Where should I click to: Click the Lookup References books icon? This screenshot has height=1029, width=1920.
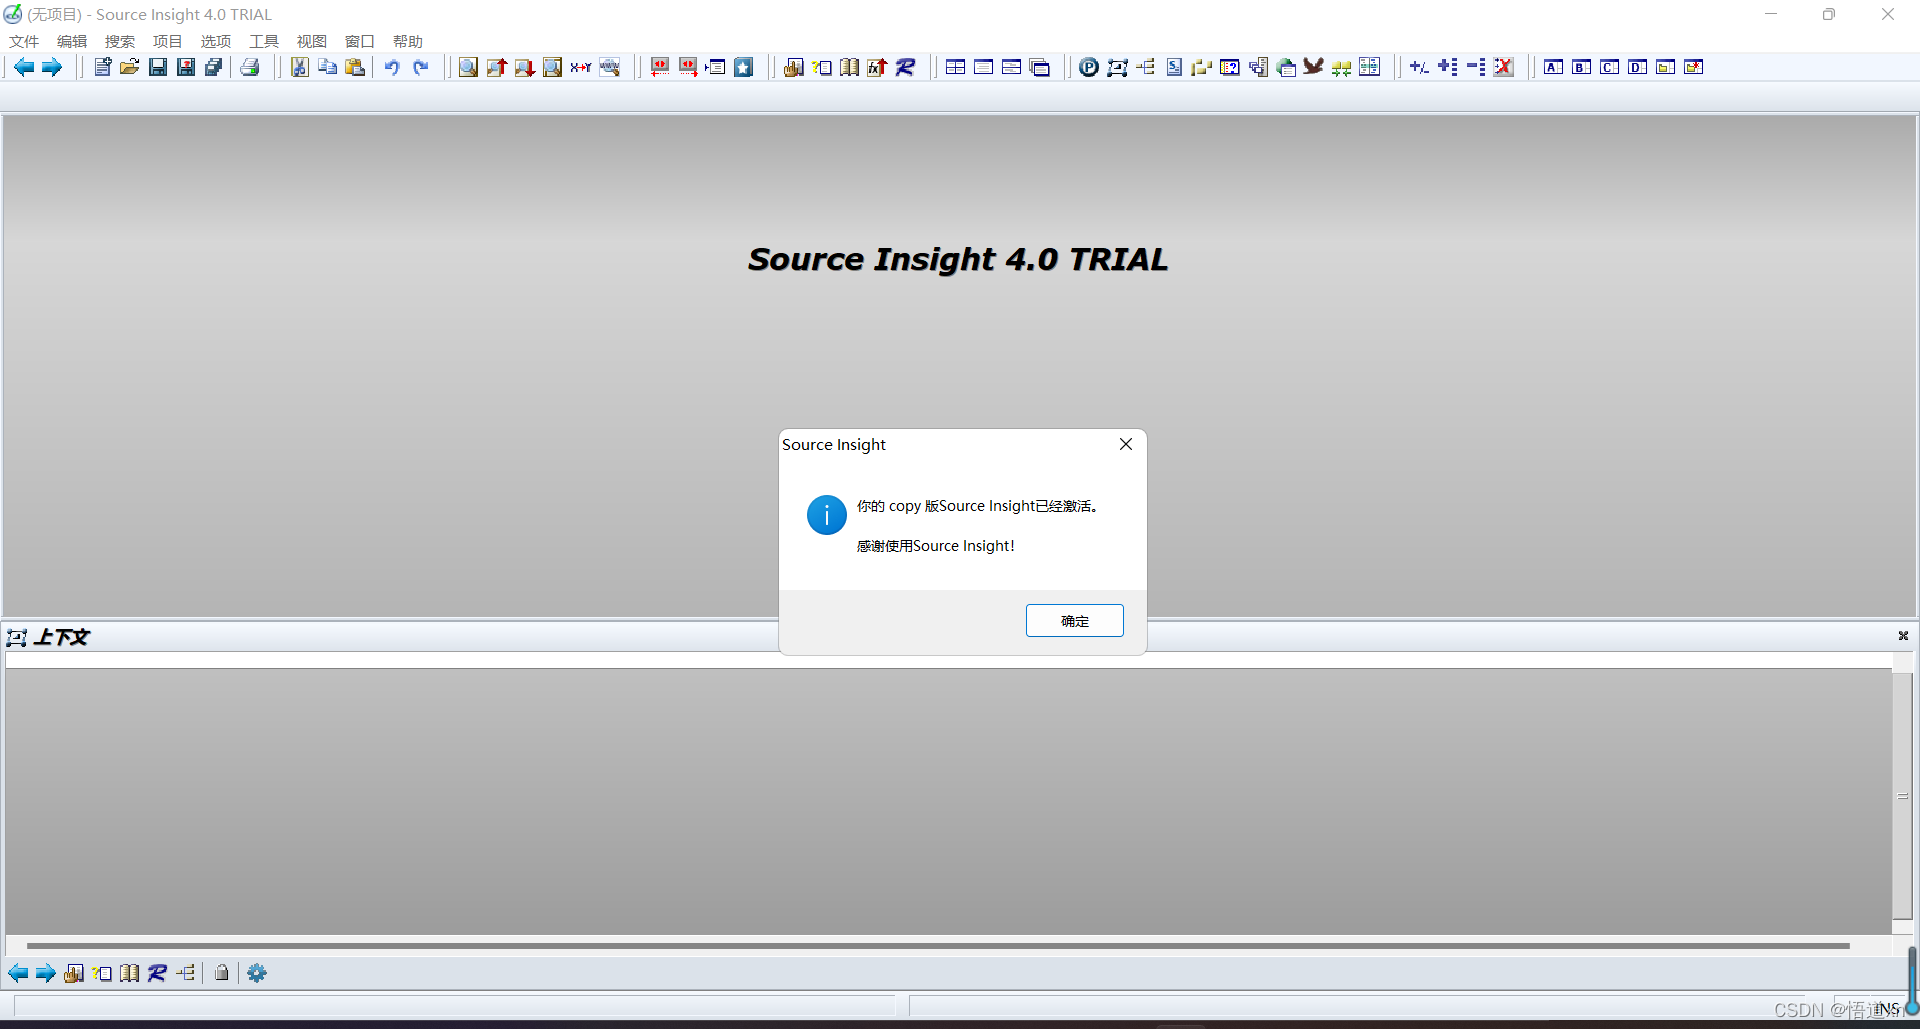pyautogui.click(x=849, y=67)
